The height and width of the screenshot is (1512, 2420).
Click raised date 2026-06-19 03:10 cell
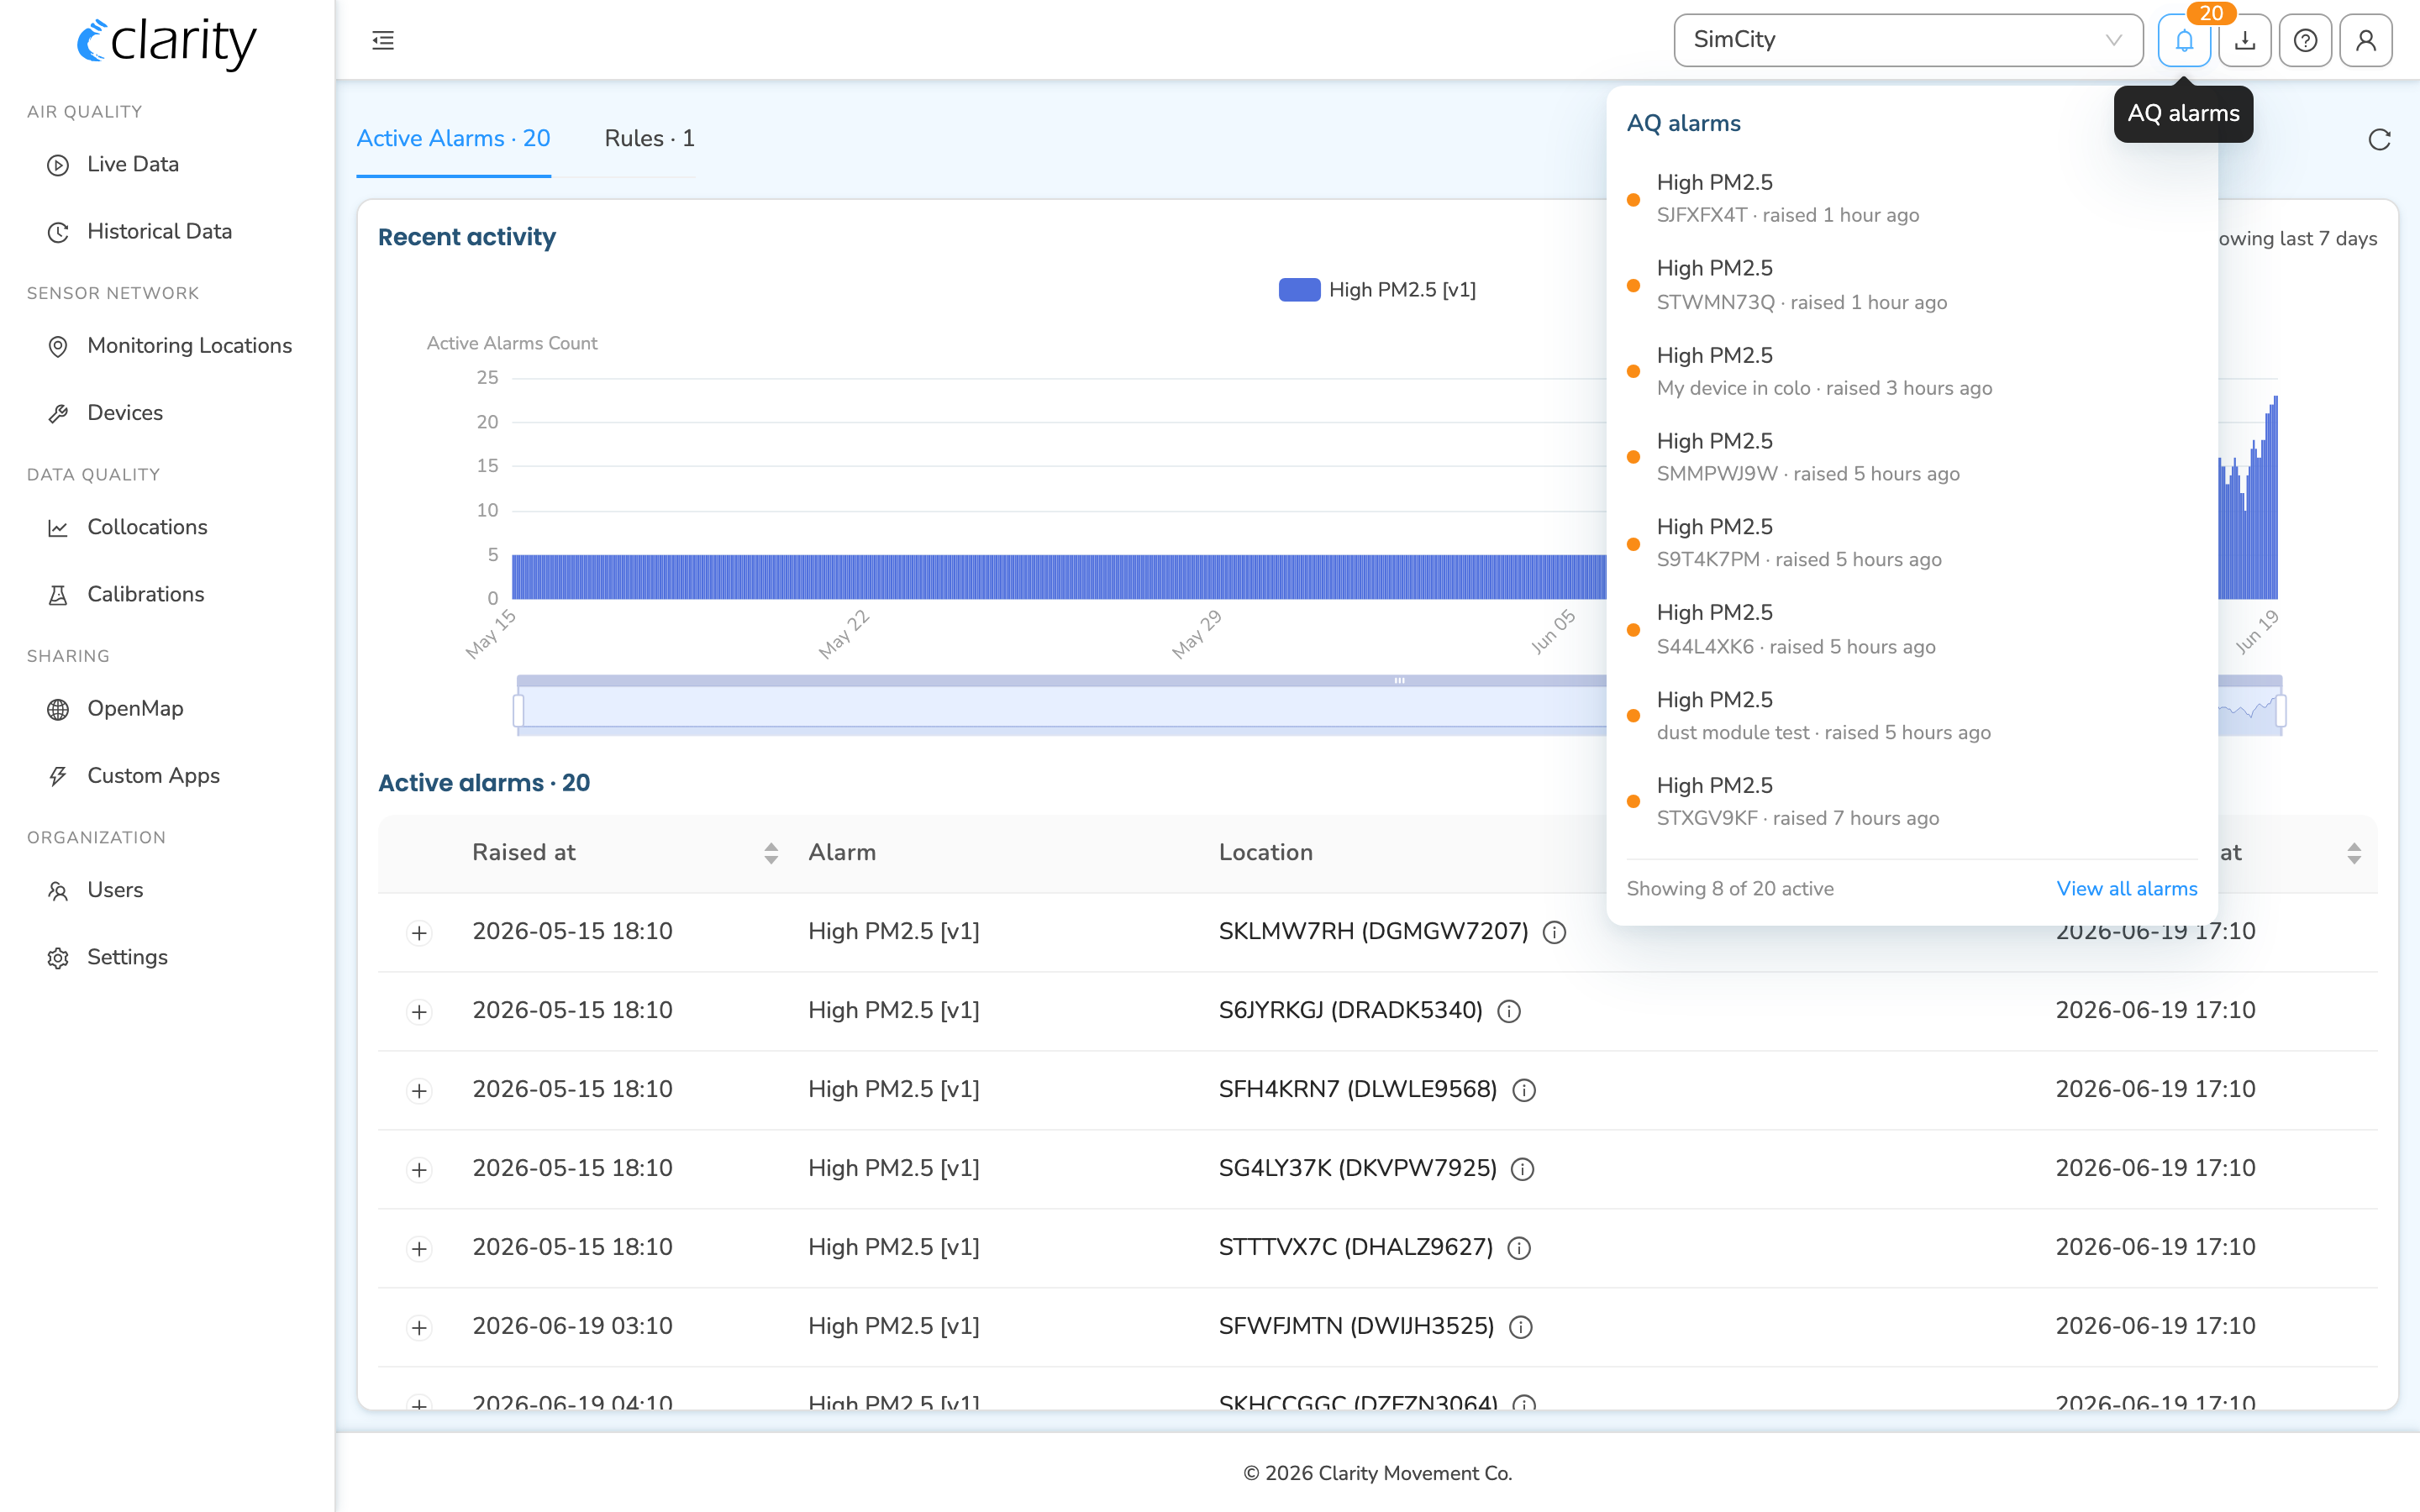pyautogui.click(x=572, y=1326)
